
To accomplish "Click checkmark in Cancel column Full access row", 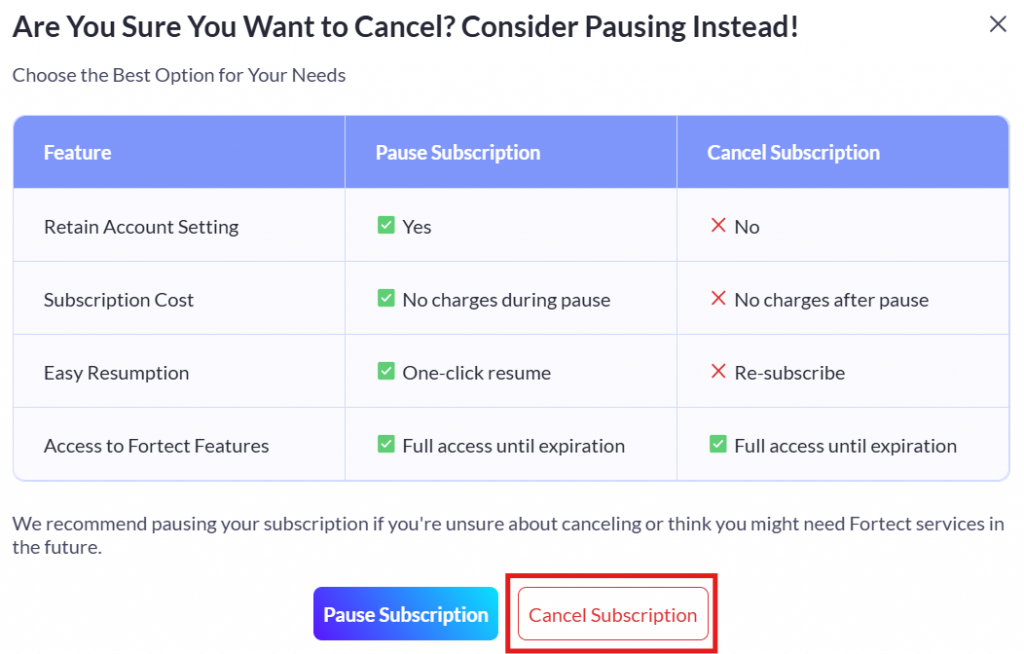I will point(718,444).
